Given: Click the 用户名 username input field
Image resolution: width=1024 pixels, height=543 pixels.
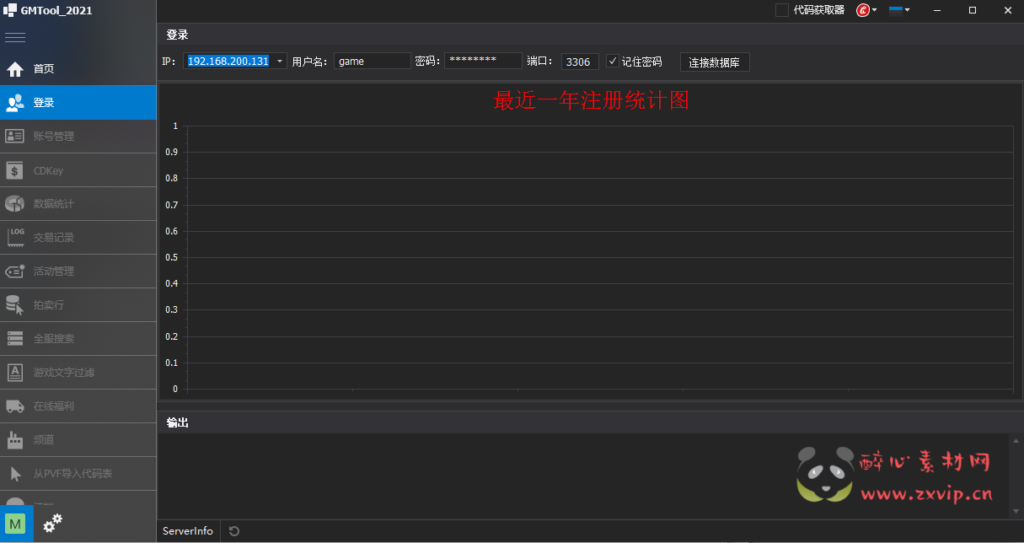Looking at the screenshot, I should coord(372,61).
